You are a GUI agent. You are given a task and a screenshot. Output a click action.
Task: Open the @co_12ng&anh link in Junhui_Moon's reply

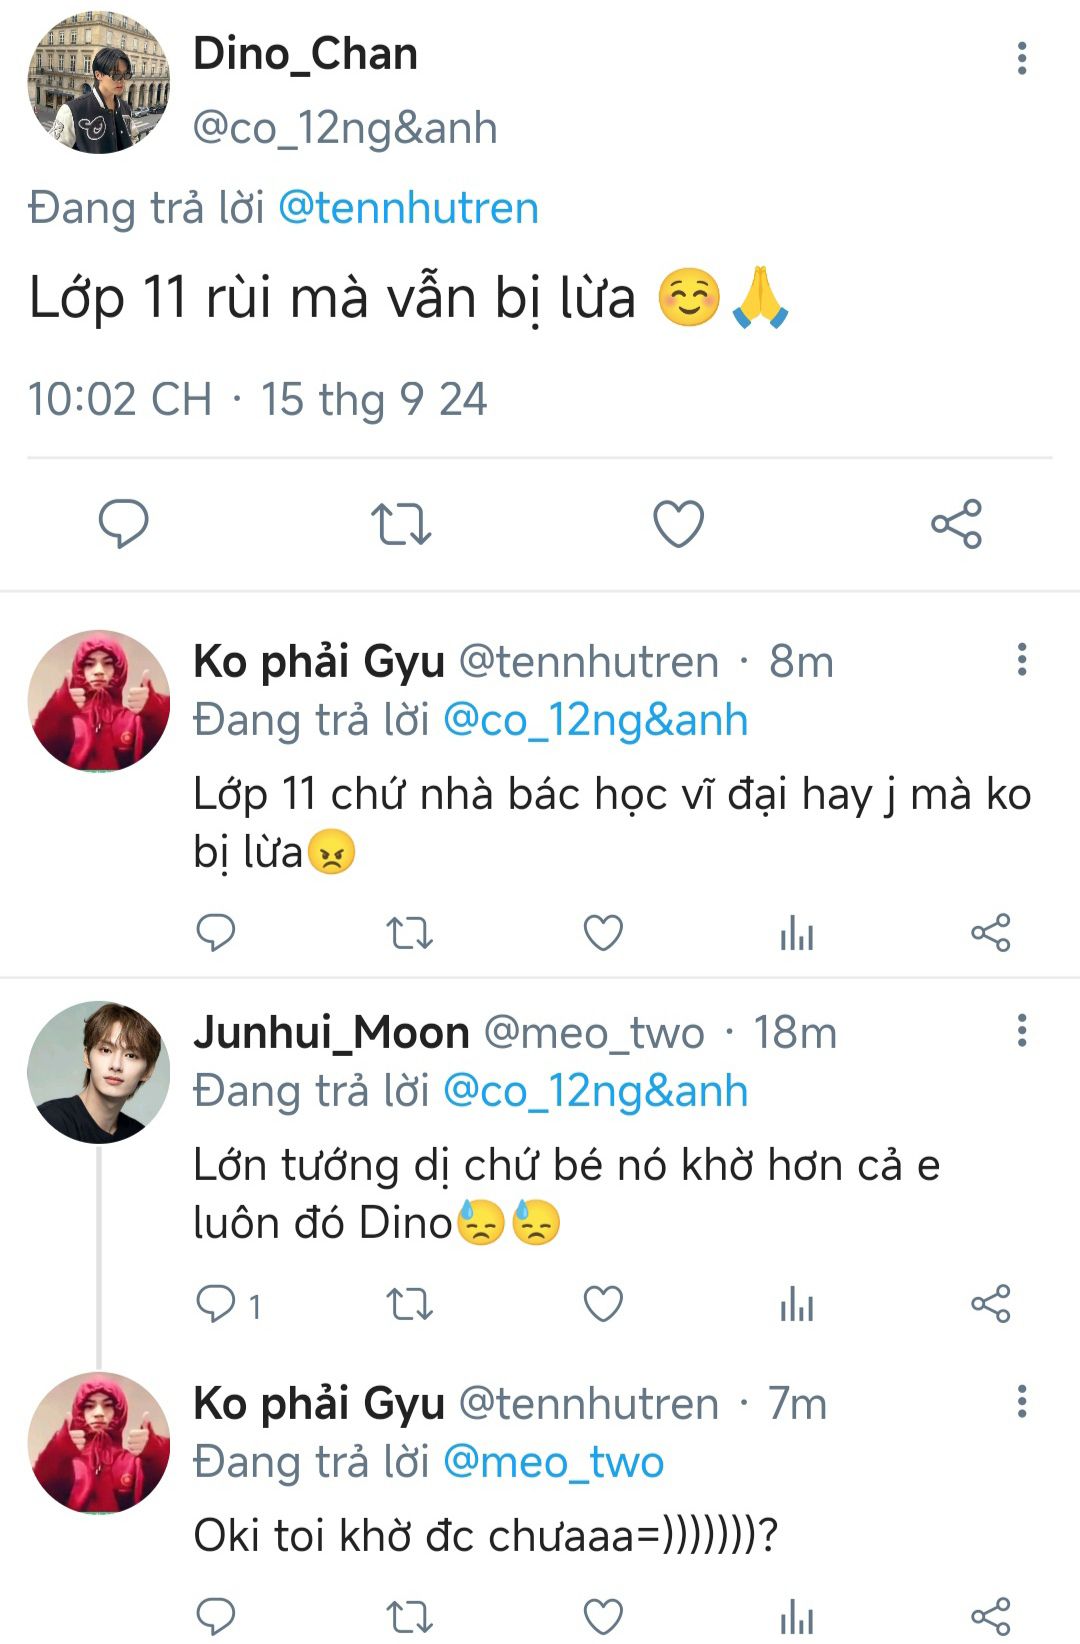tap(595, 1091)
